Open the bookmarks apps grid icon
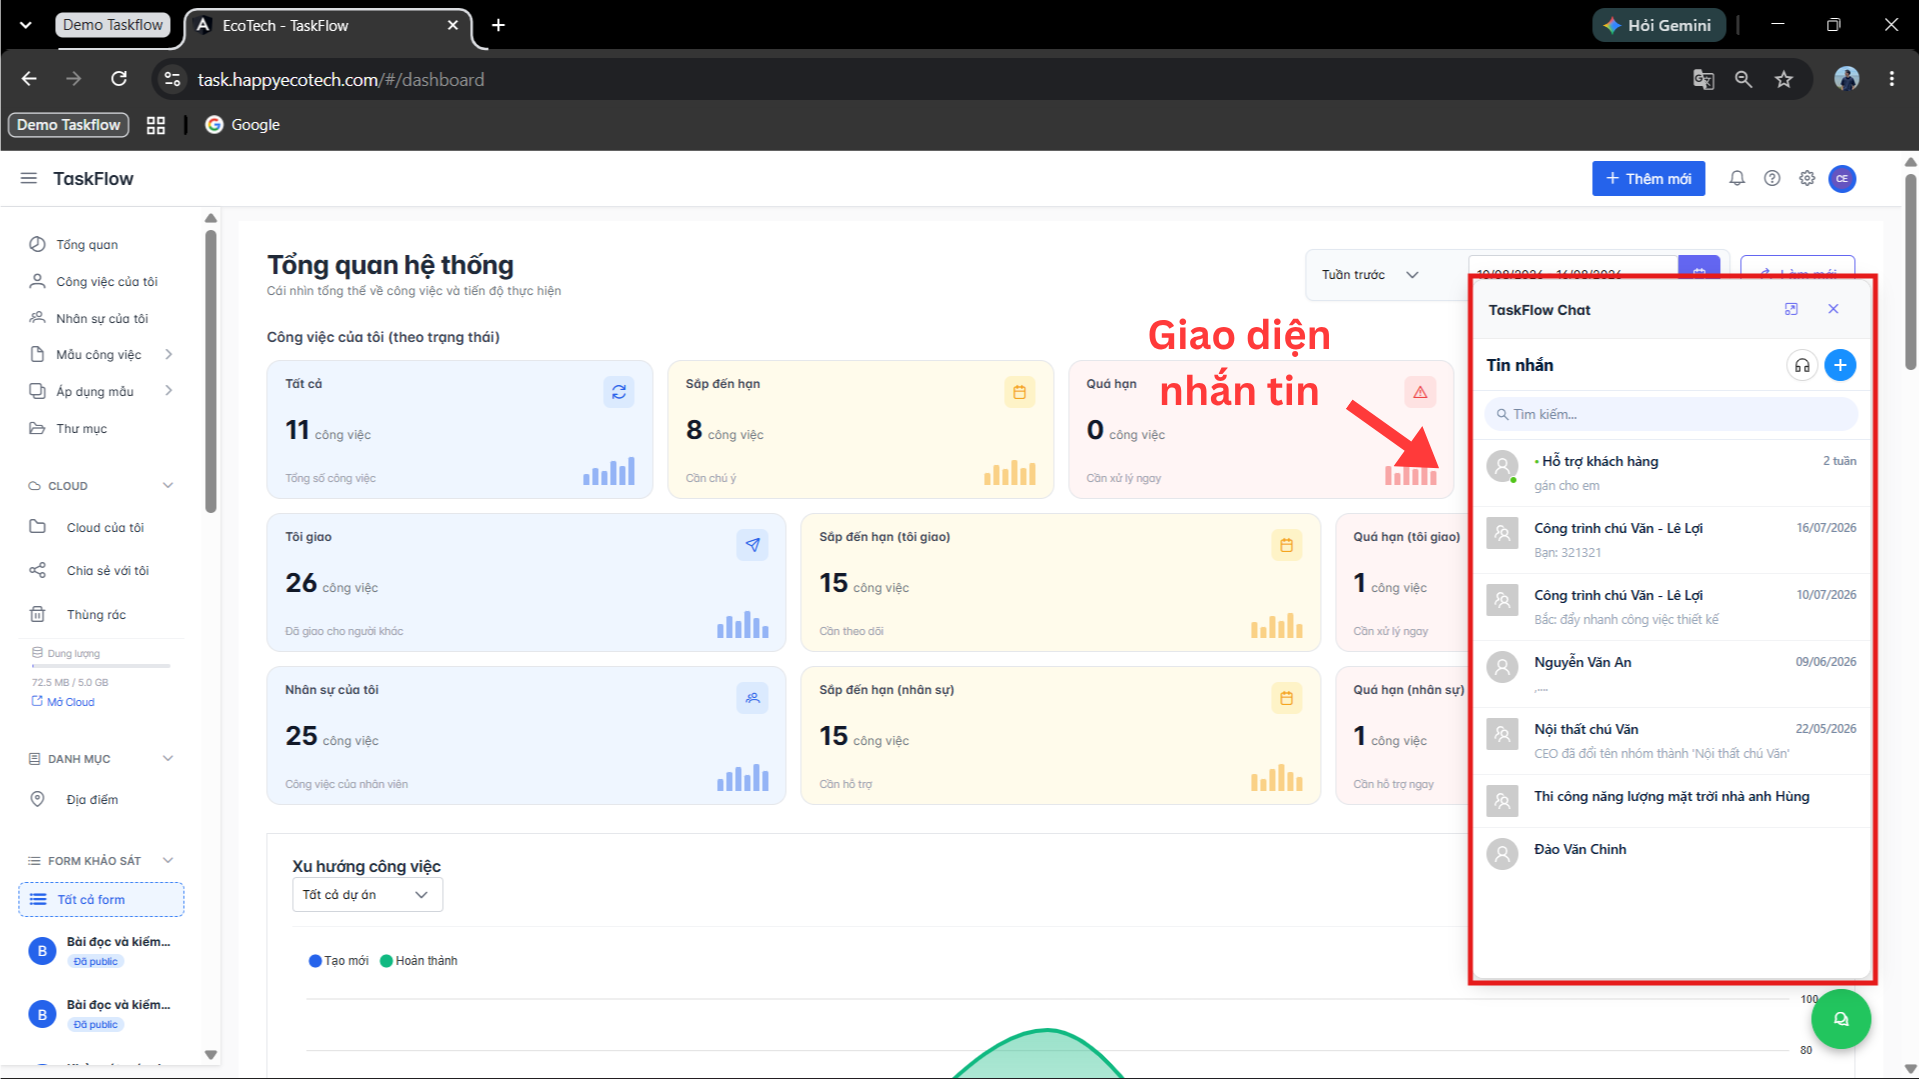 [x=156, y=125]
